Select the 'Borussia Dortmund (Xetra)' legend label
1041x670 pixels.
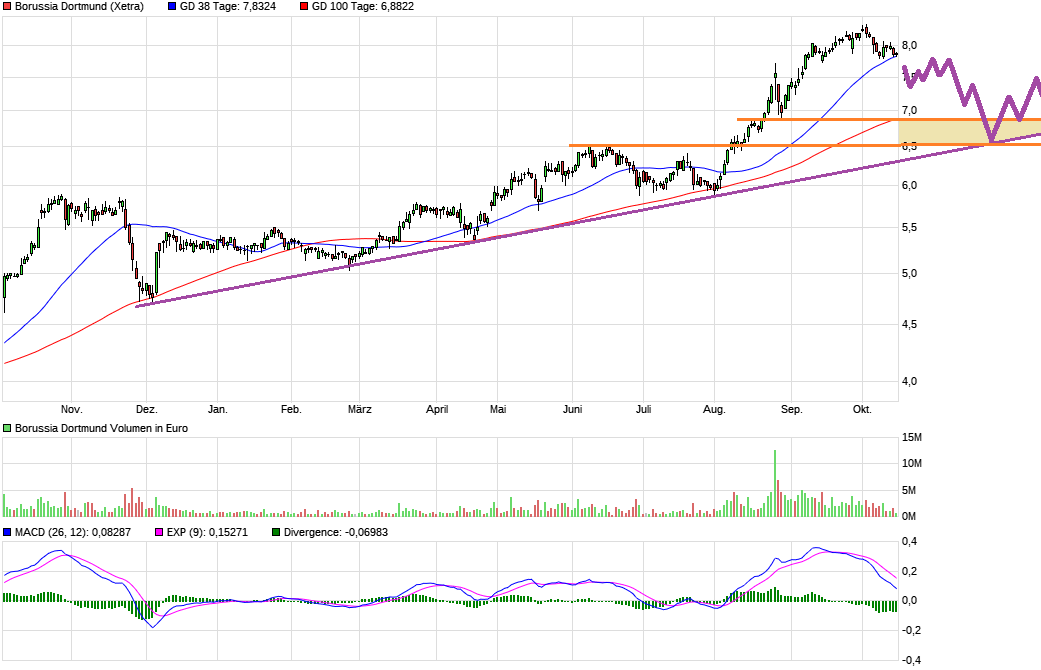(79, 6)
